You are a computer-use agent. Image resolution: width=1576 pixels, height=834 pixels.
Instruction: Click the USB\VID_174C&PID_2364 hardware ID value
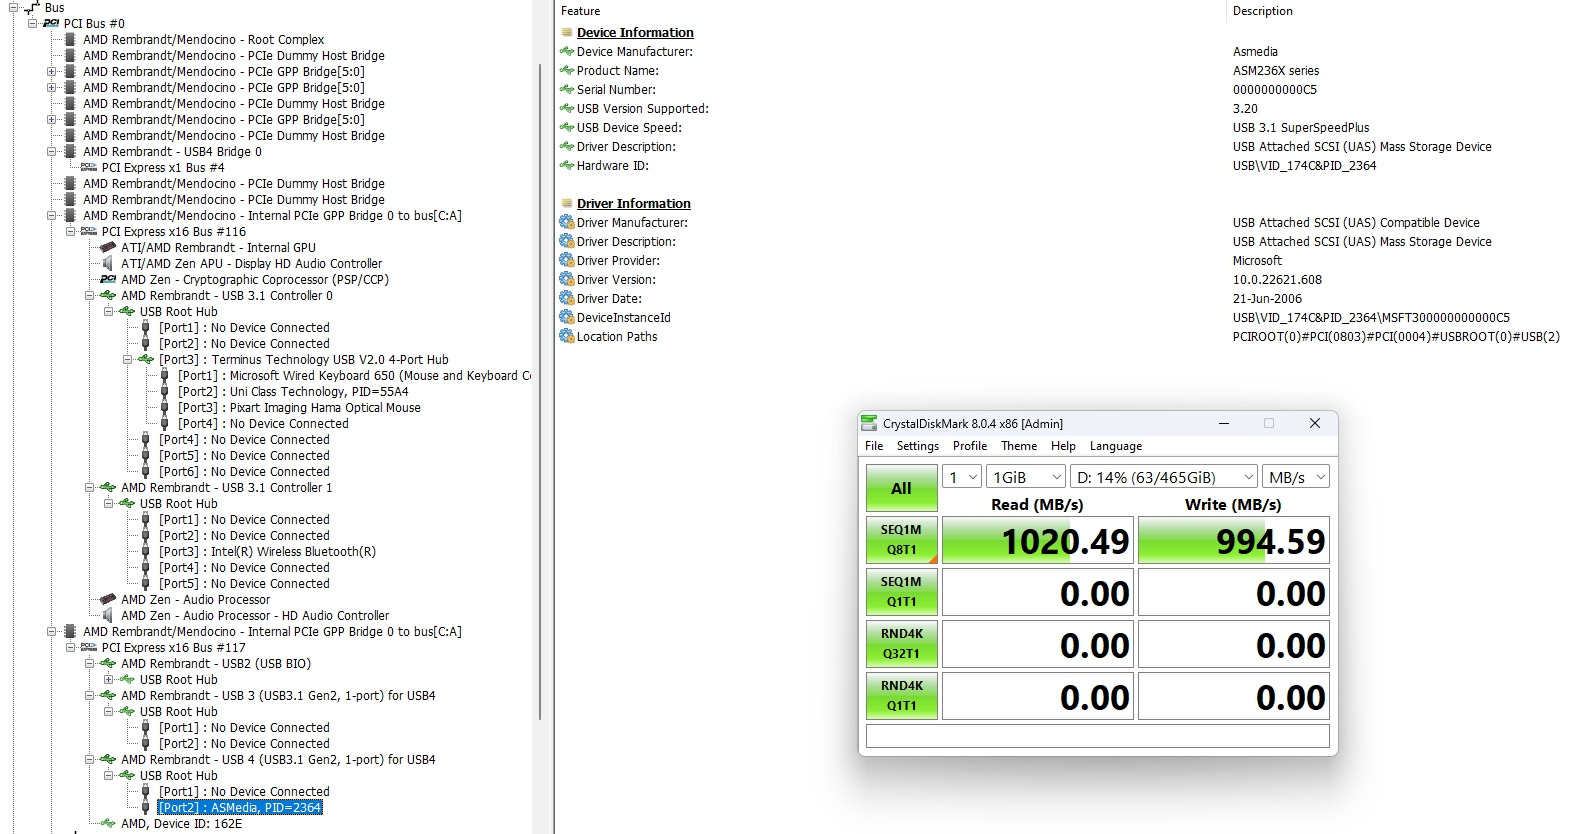[1304, 166]
